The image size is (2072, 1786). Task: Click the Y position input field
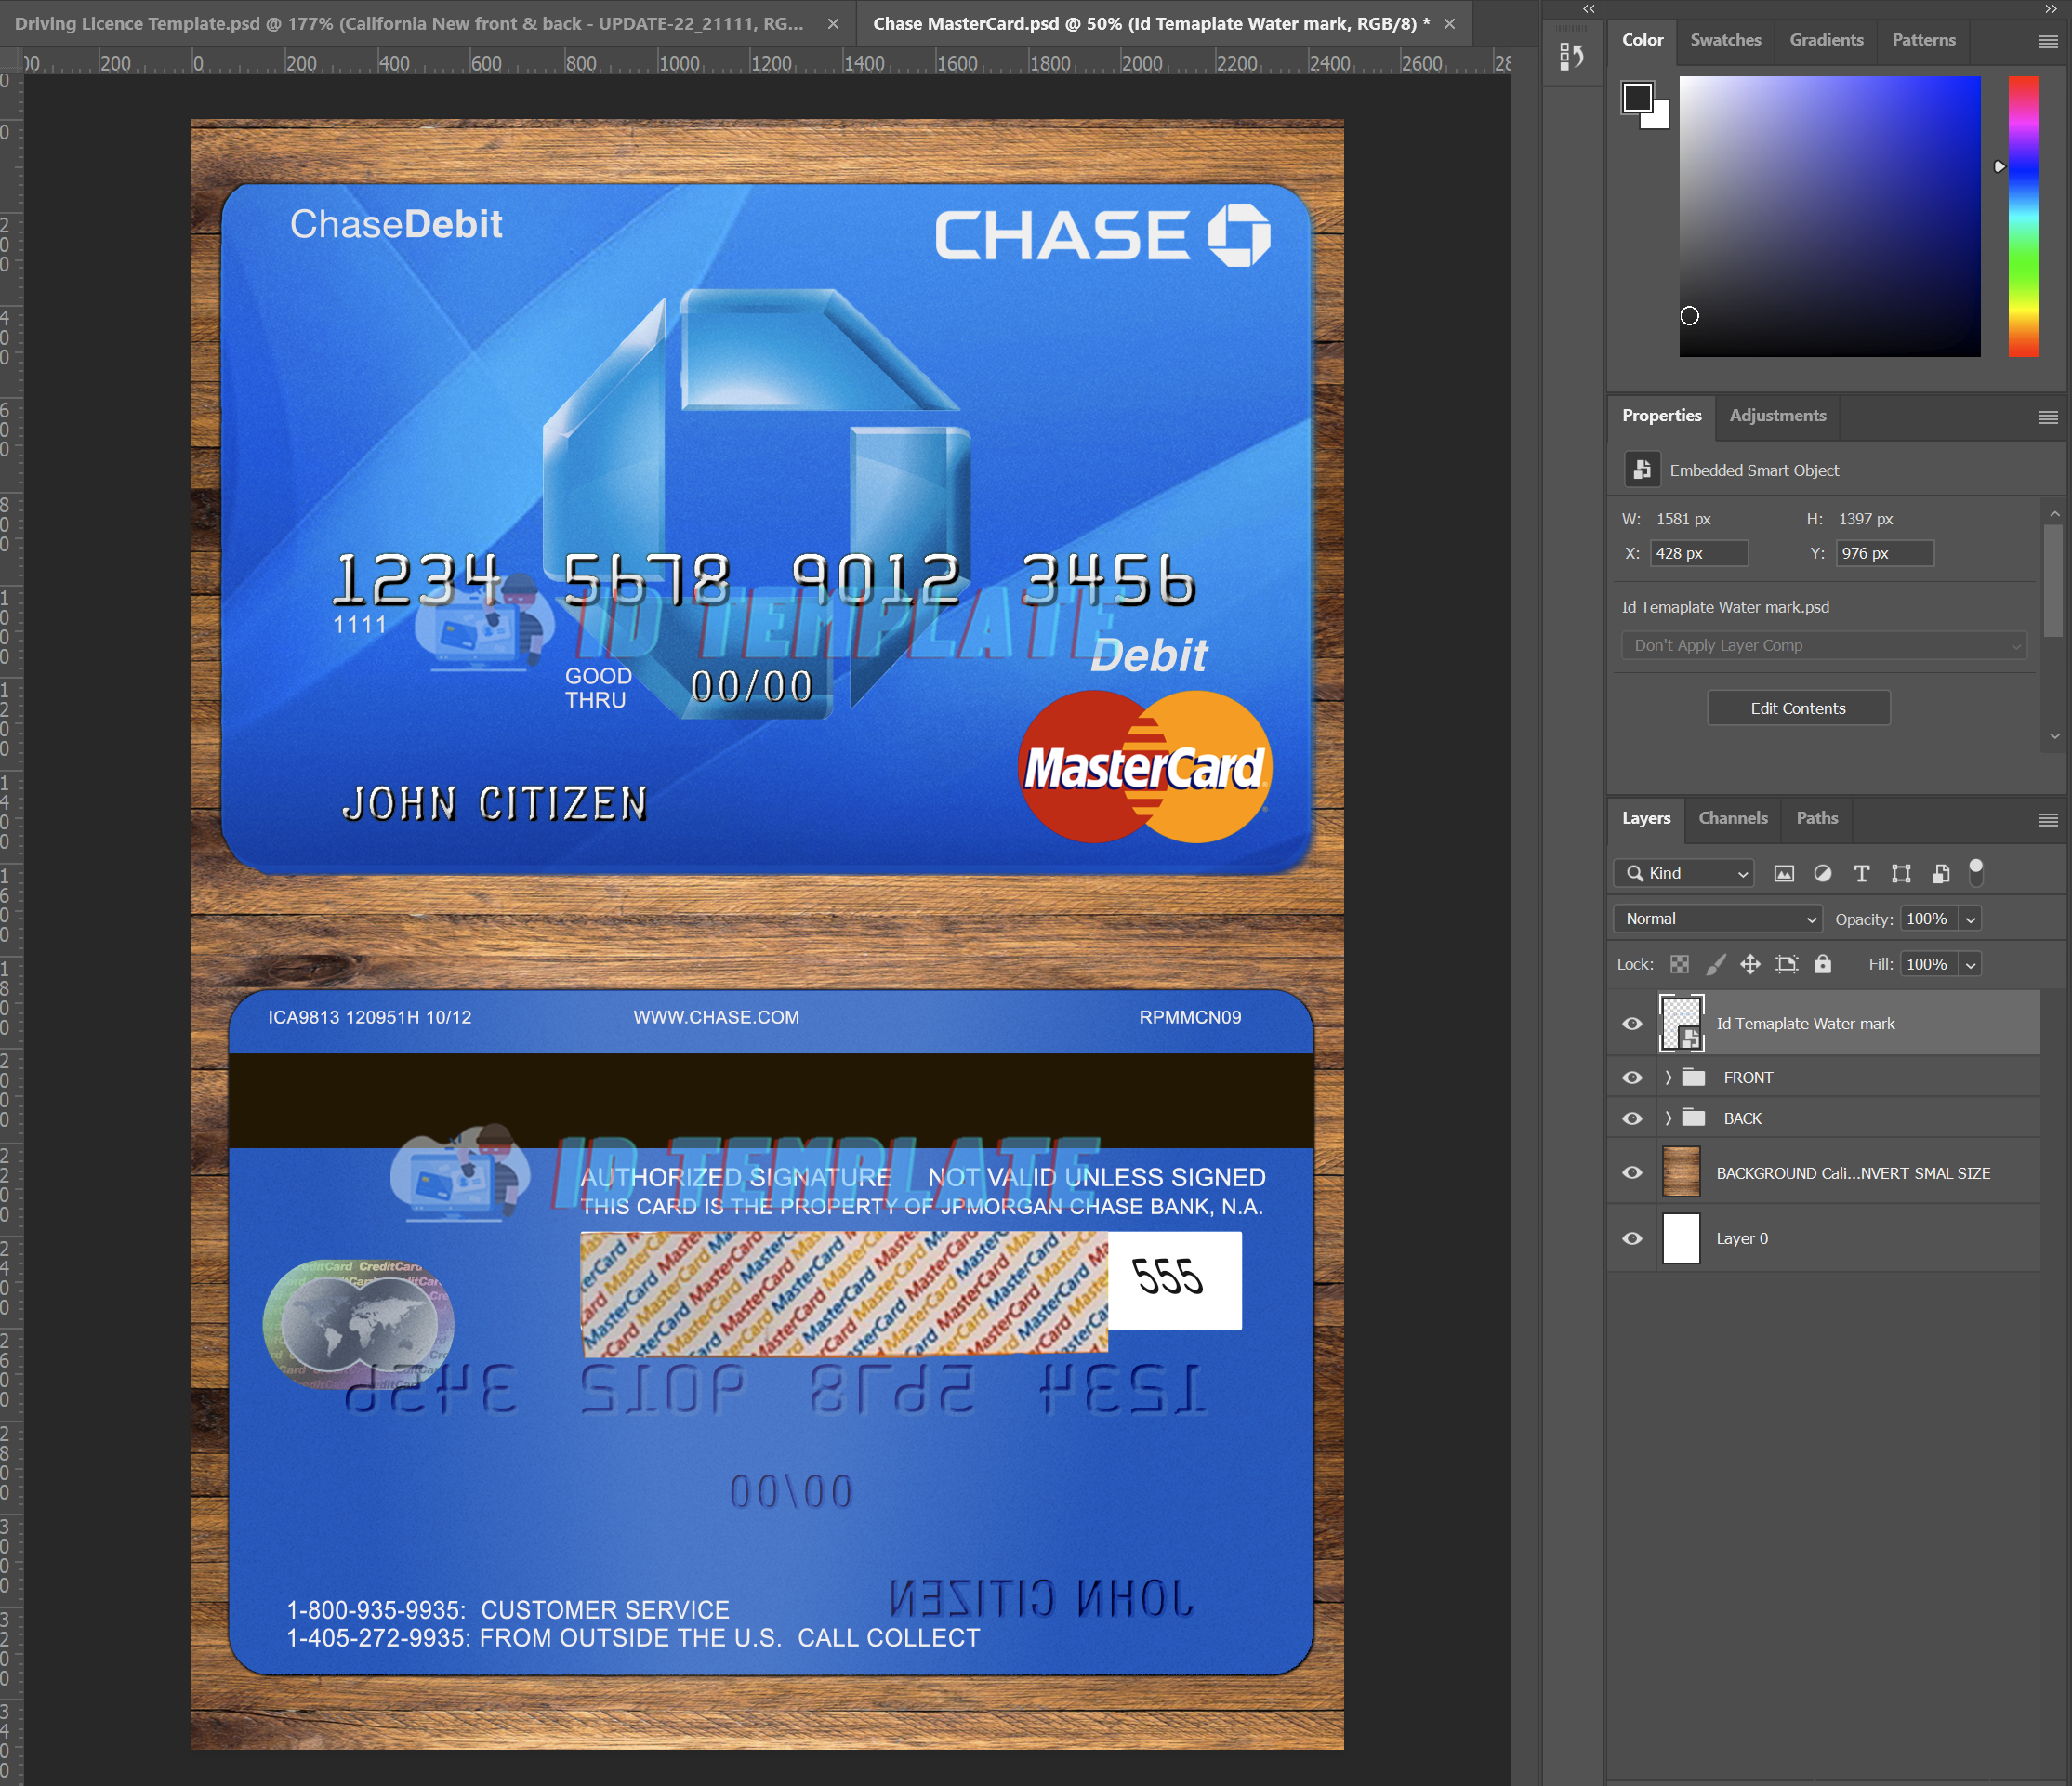pos(1884,553)
